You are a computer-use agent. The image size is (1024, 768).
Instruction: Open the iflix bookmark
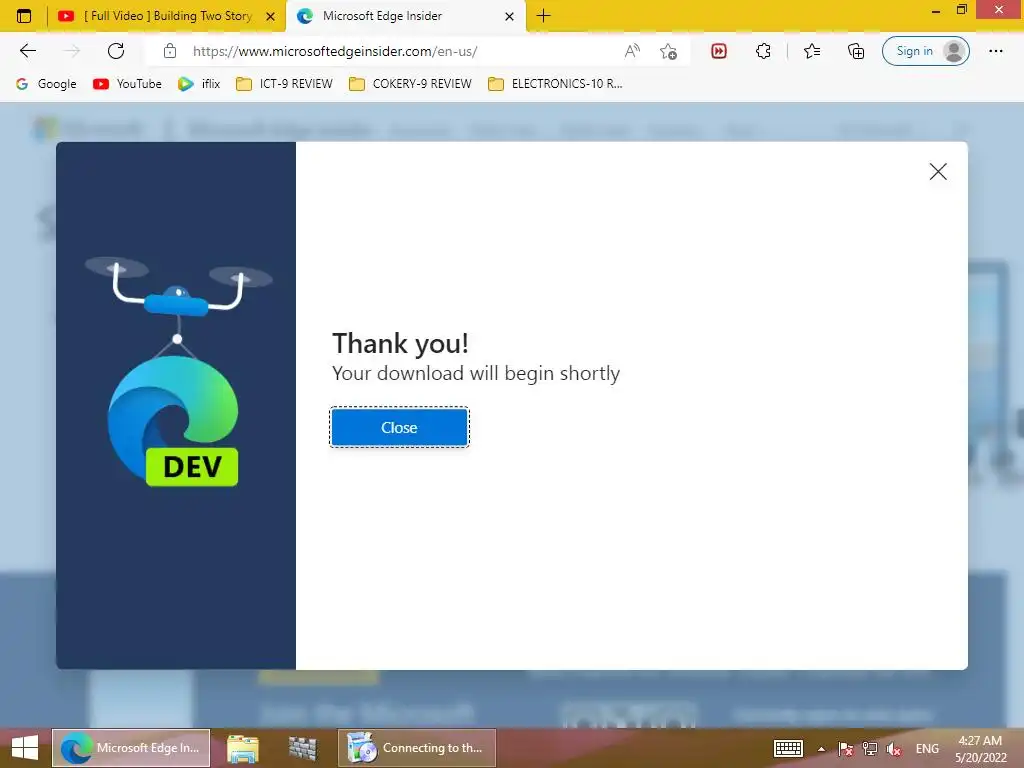[x=199, y=84]
